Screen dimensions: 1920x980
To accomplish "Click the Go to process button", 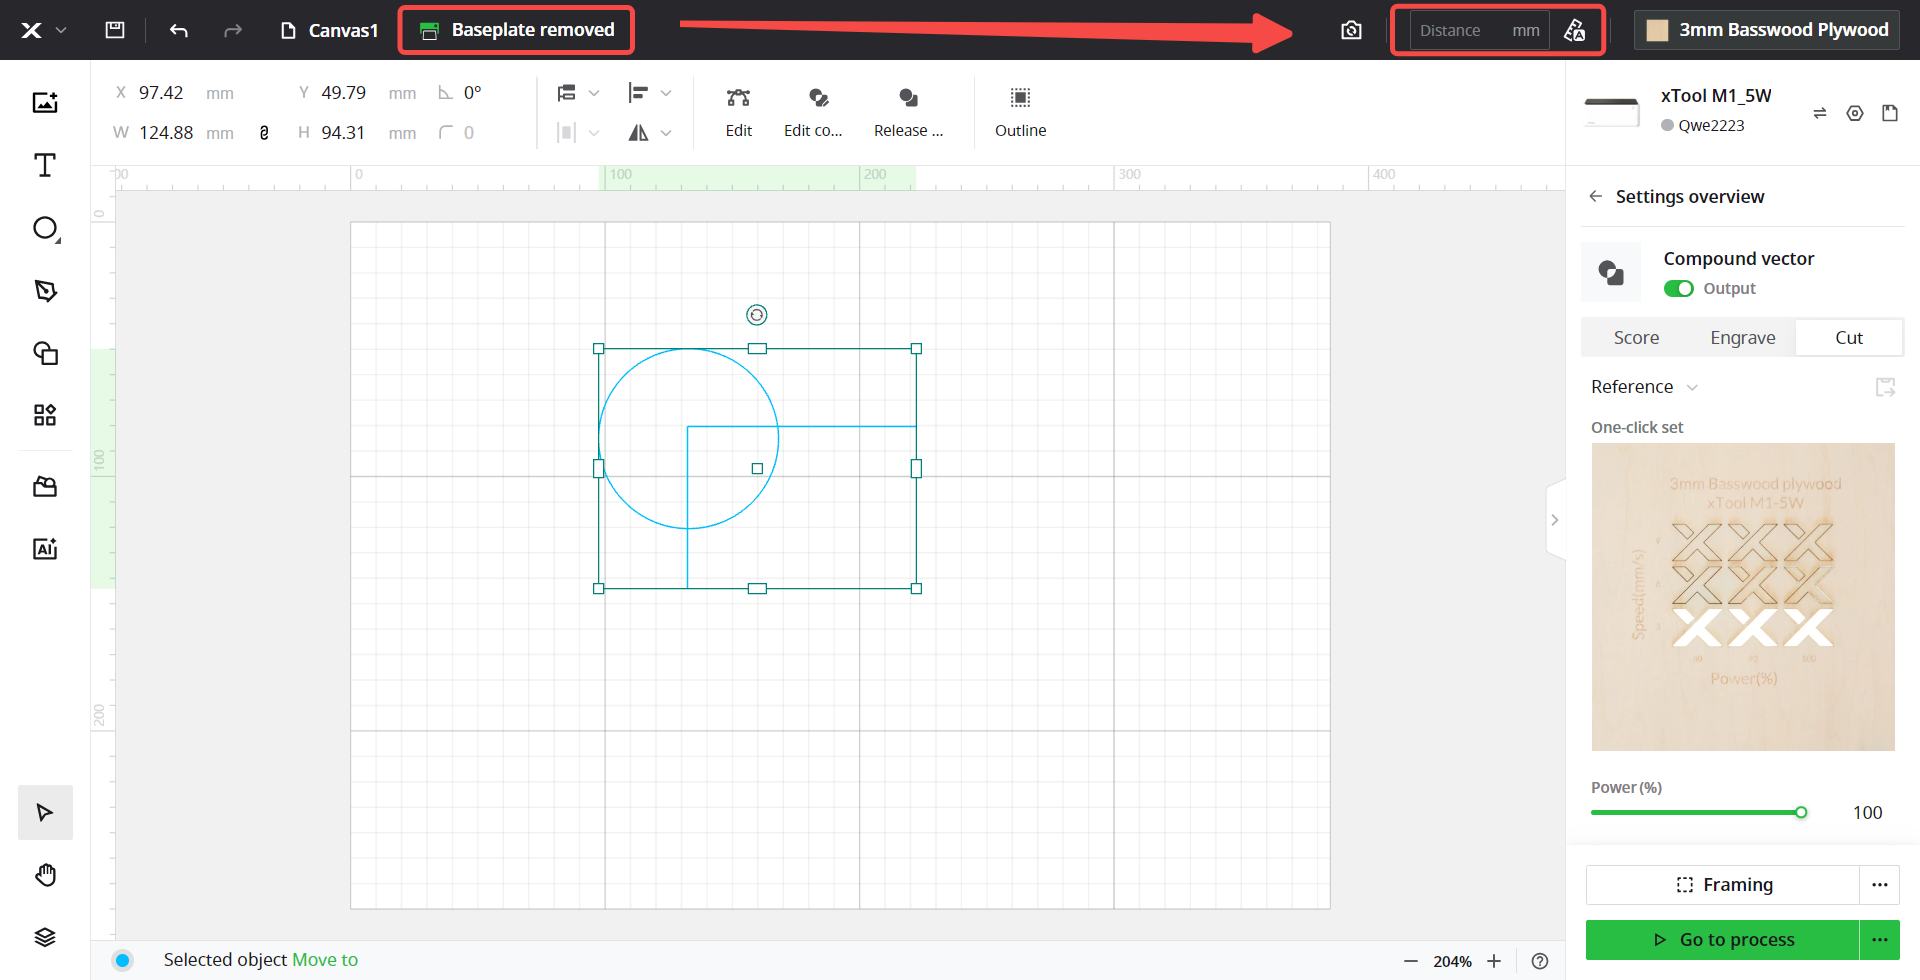I will [x=1723, y=939].
